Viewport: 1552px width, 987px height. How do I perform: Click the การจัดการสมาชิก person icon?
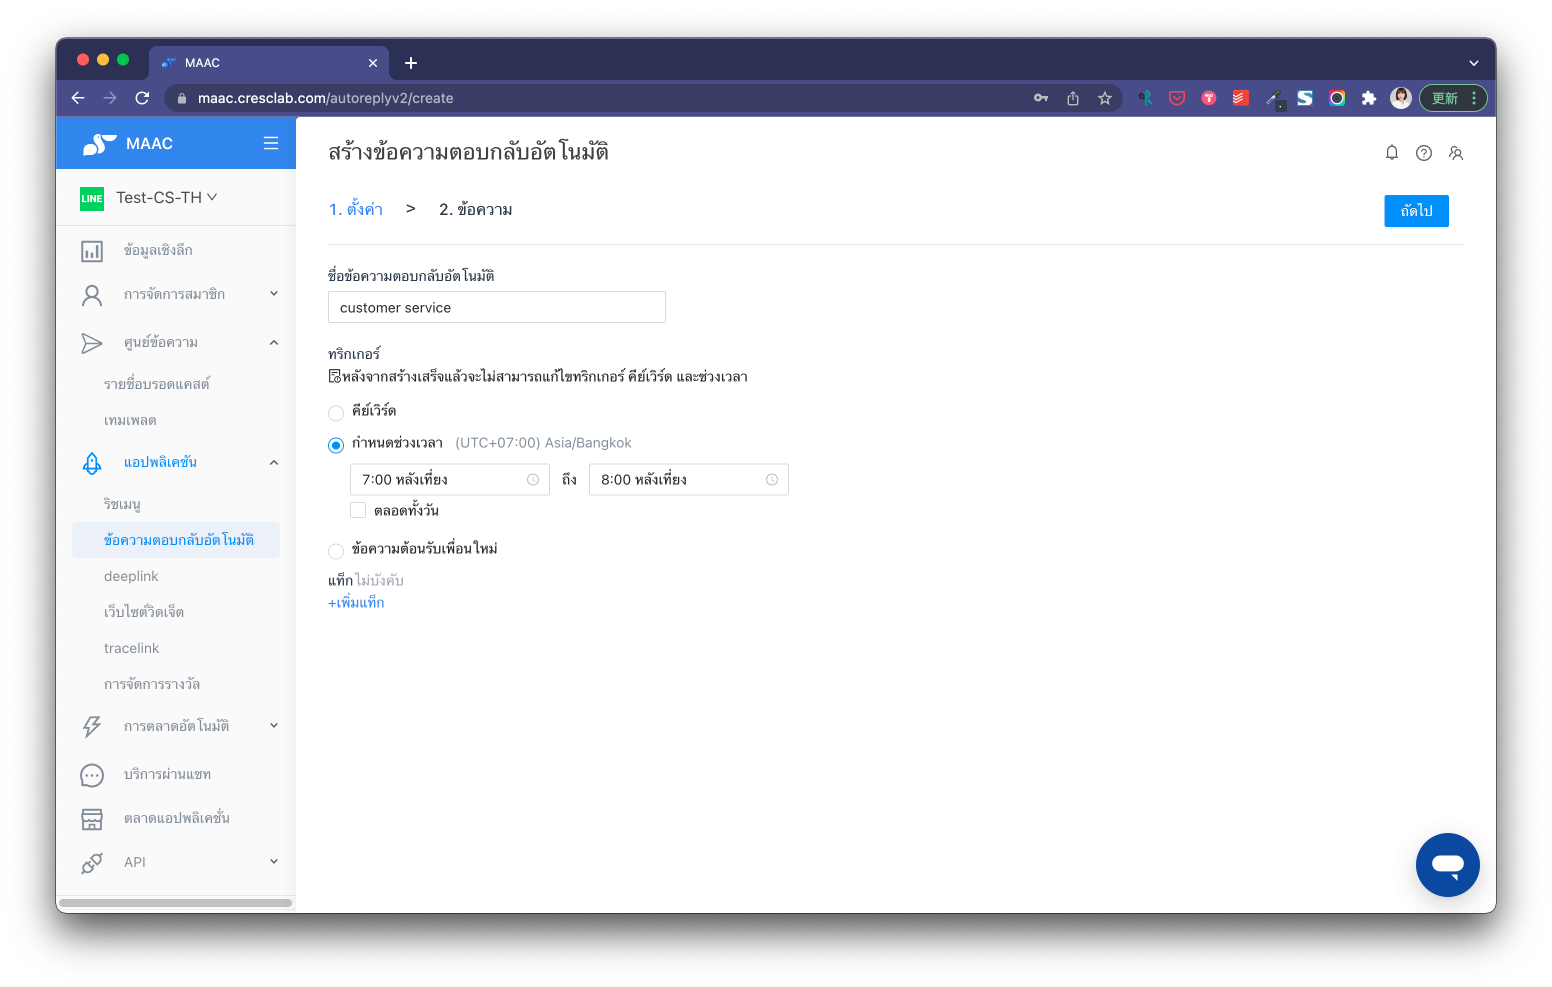click(x=92, y=295)
